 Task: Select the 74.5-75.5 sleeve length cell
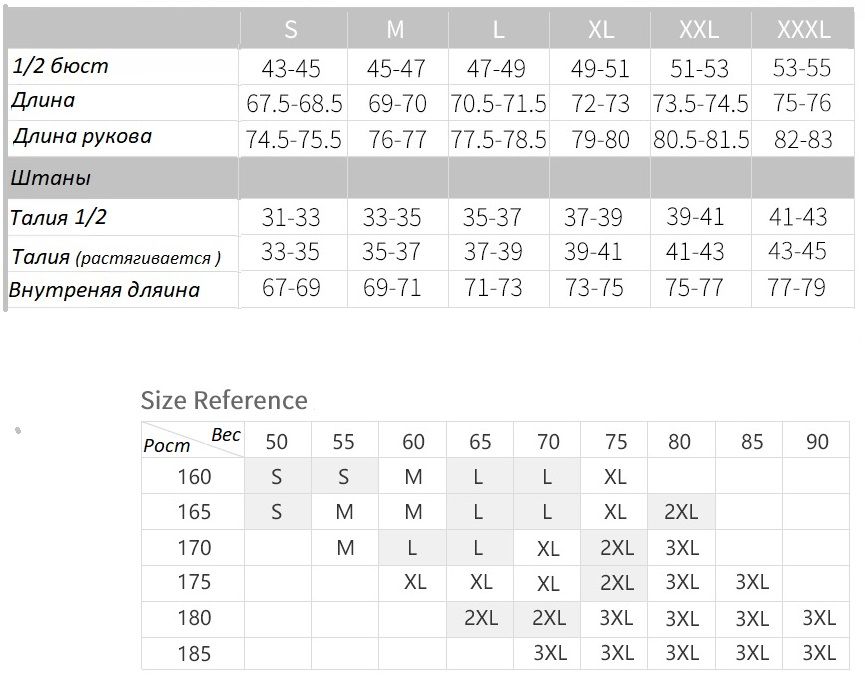tap(294, 140)
